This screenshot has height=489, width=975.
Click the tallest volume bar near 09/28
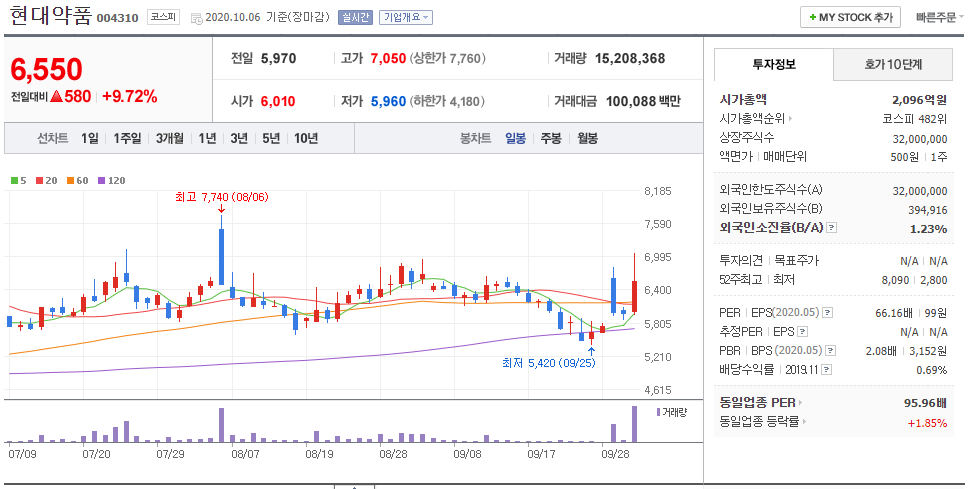634,424
